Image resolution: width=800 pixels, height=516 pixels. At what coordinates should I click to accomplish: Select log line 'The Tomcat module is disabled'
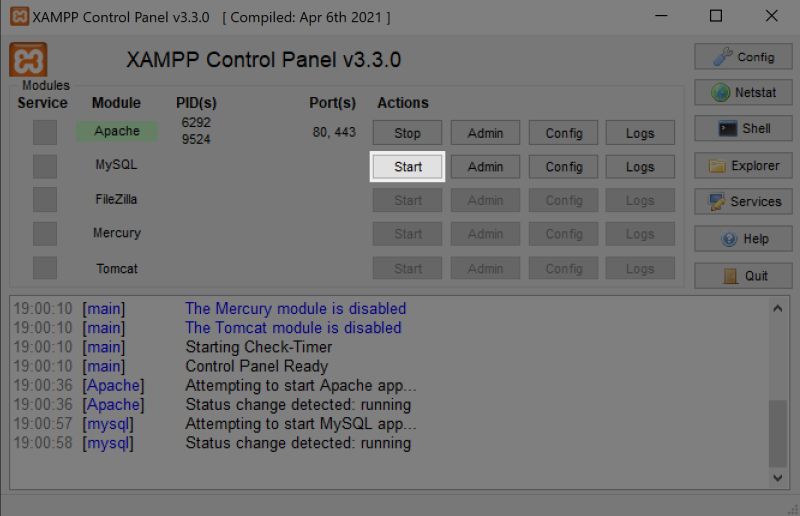293,328
